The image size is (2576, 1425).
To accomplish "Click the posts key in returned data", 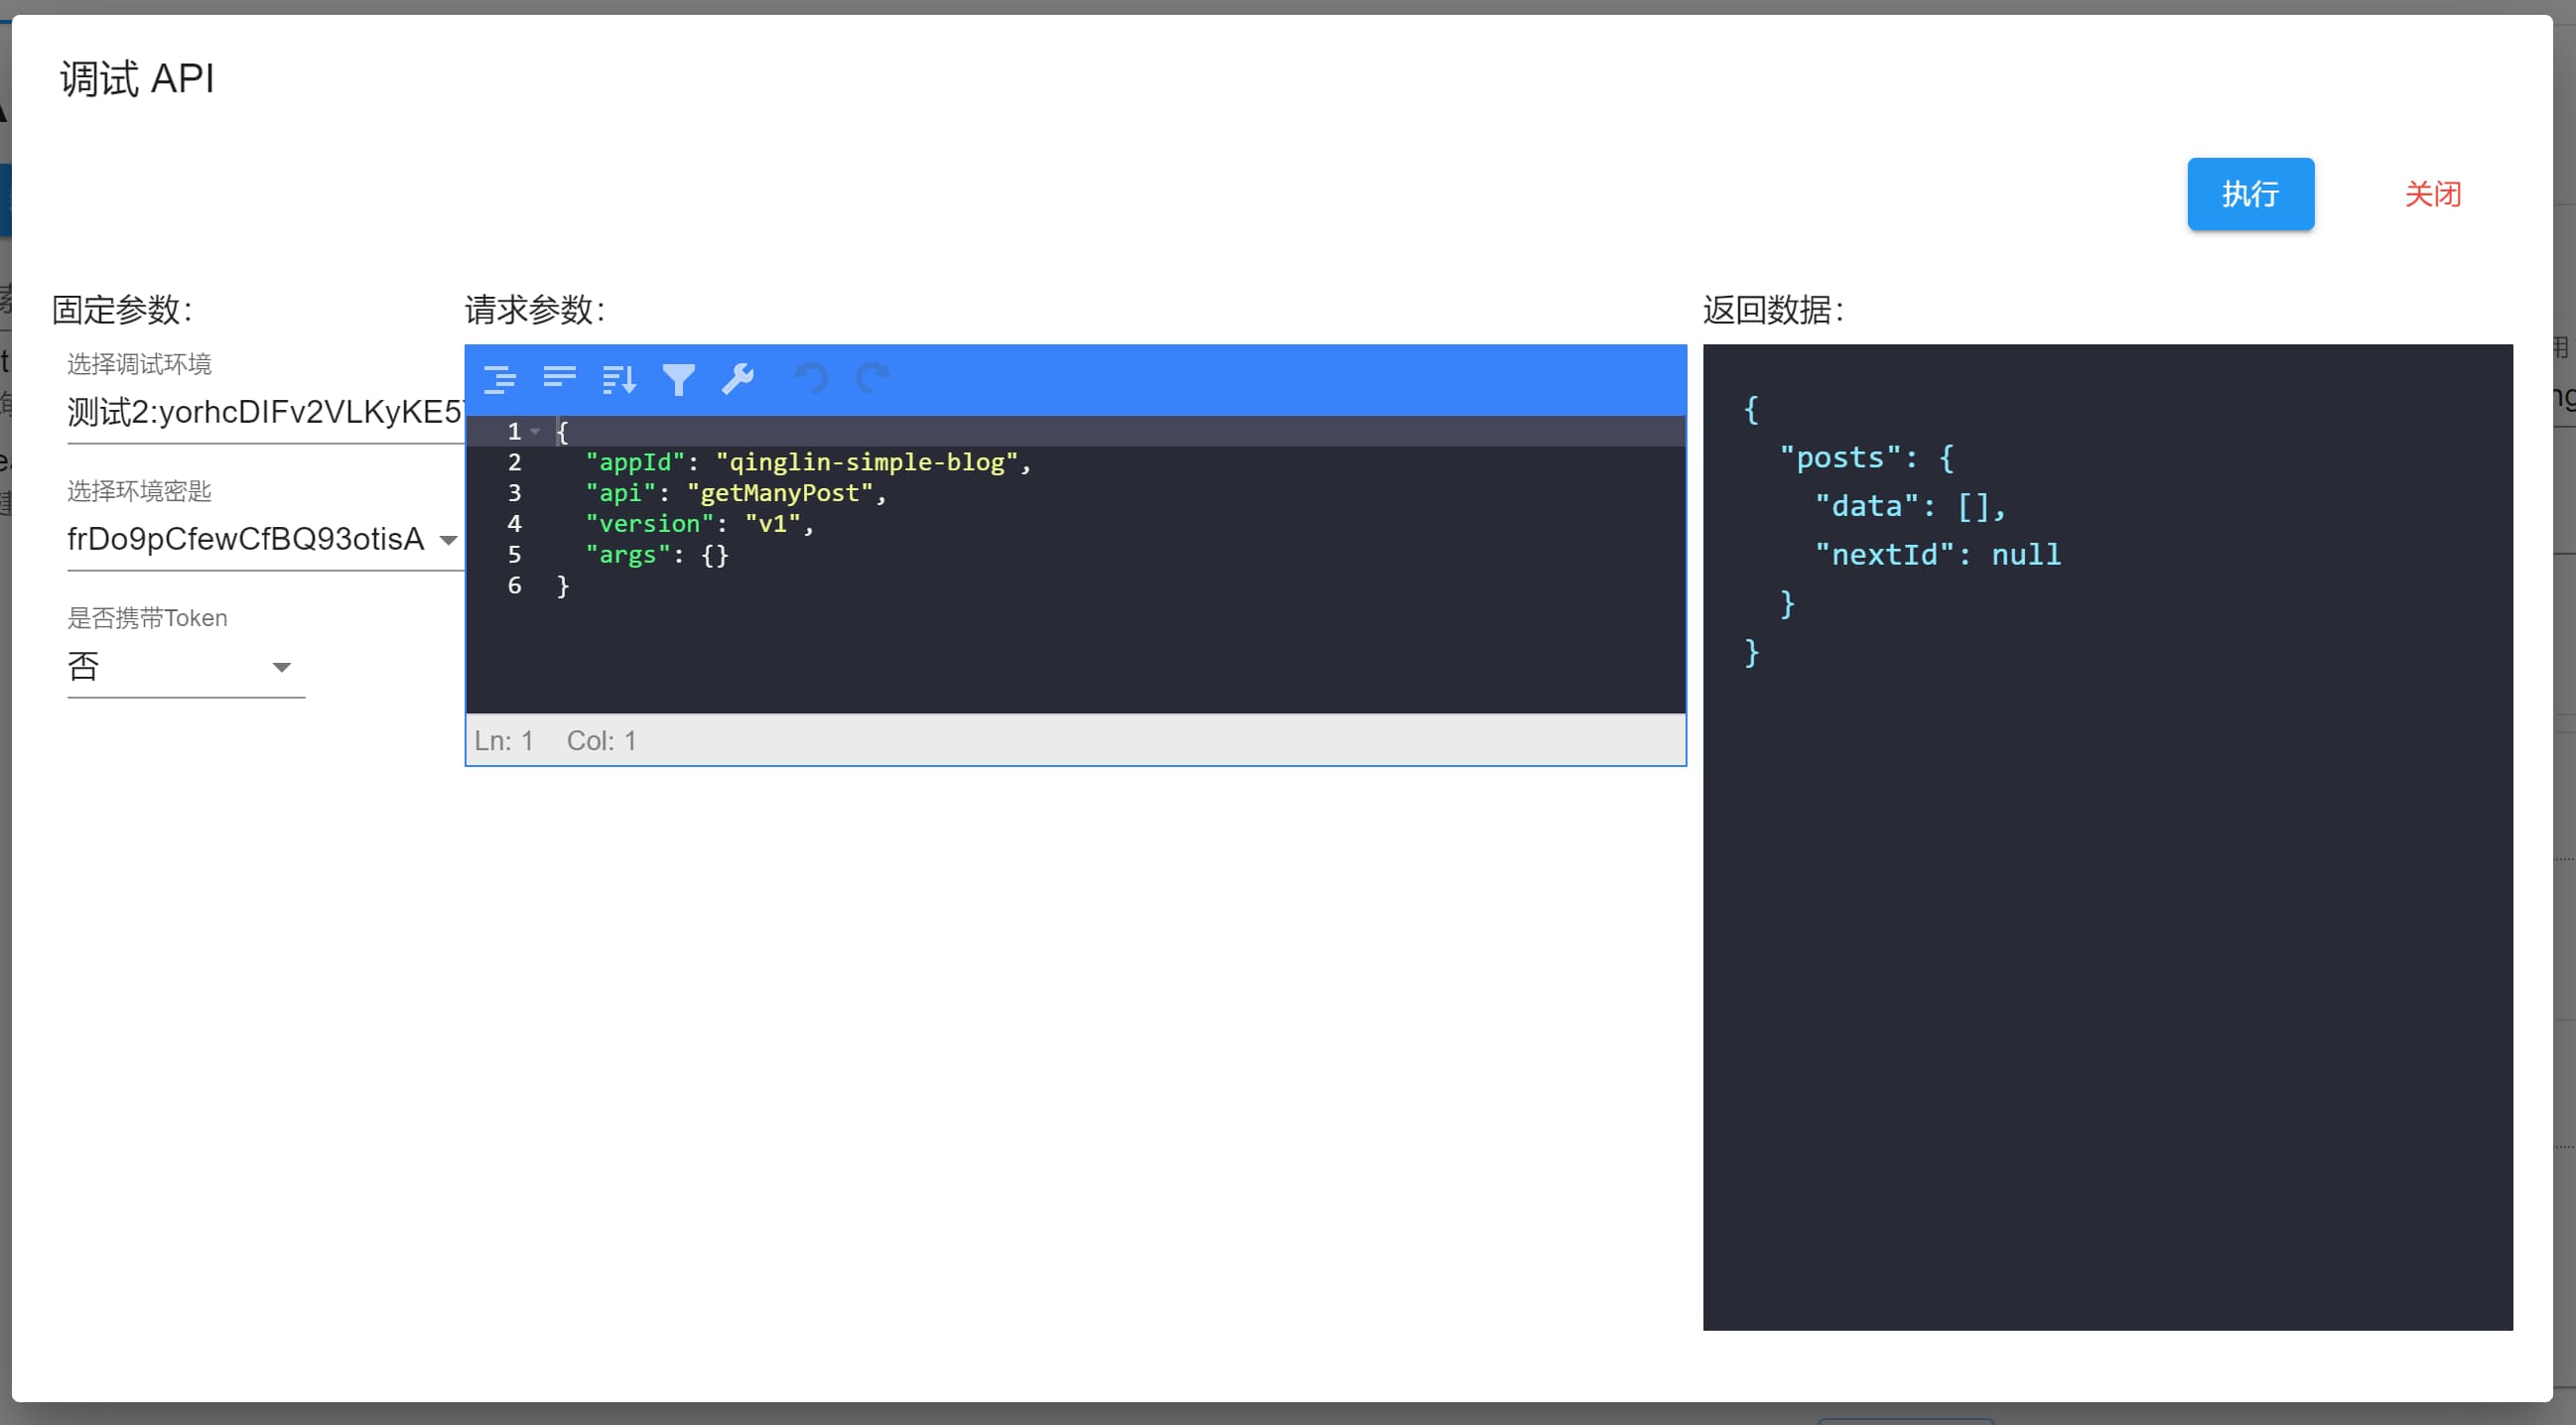I will (1839, 458).
